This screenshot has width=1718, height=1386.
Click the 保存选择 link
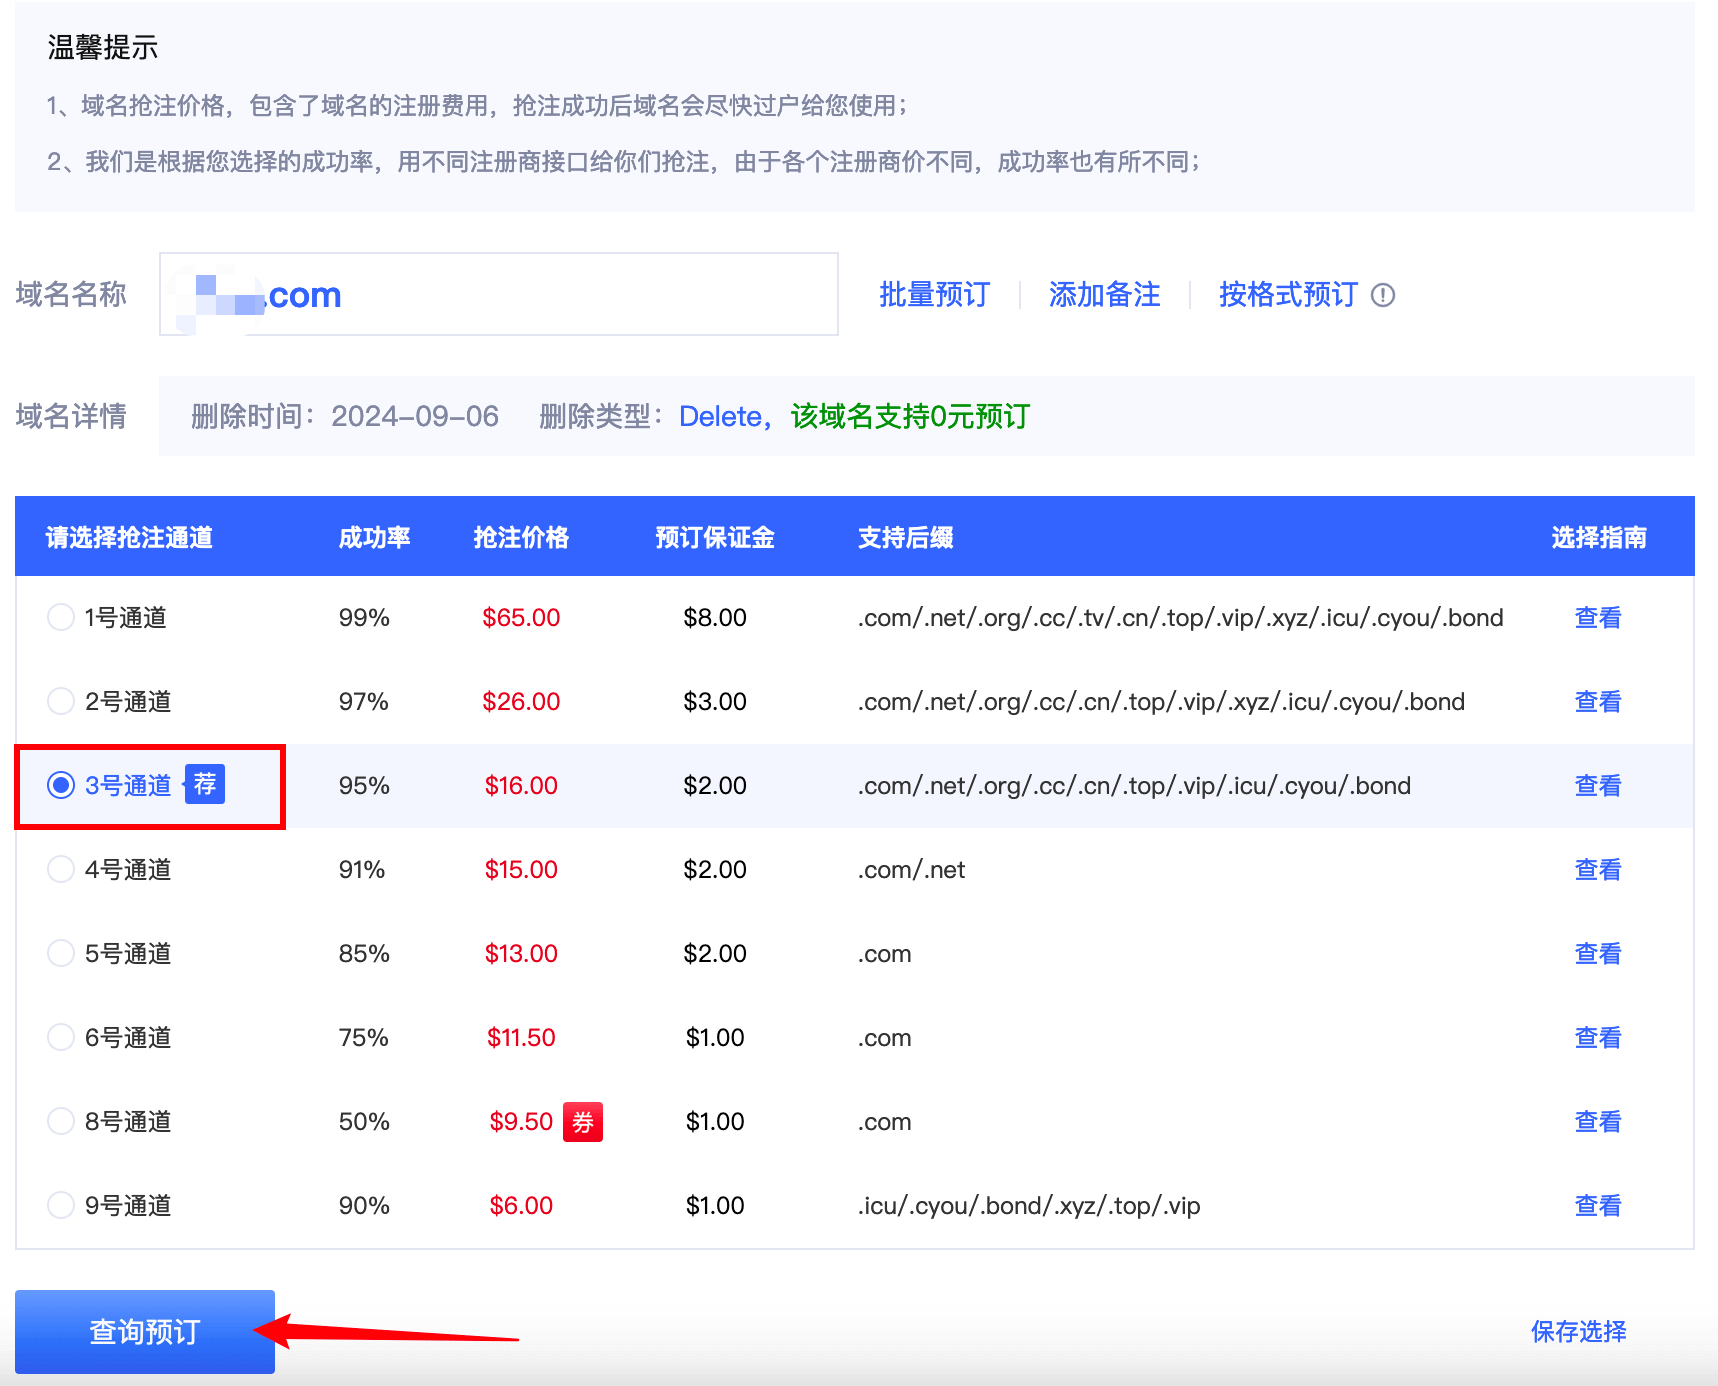pos(1578,1332)
